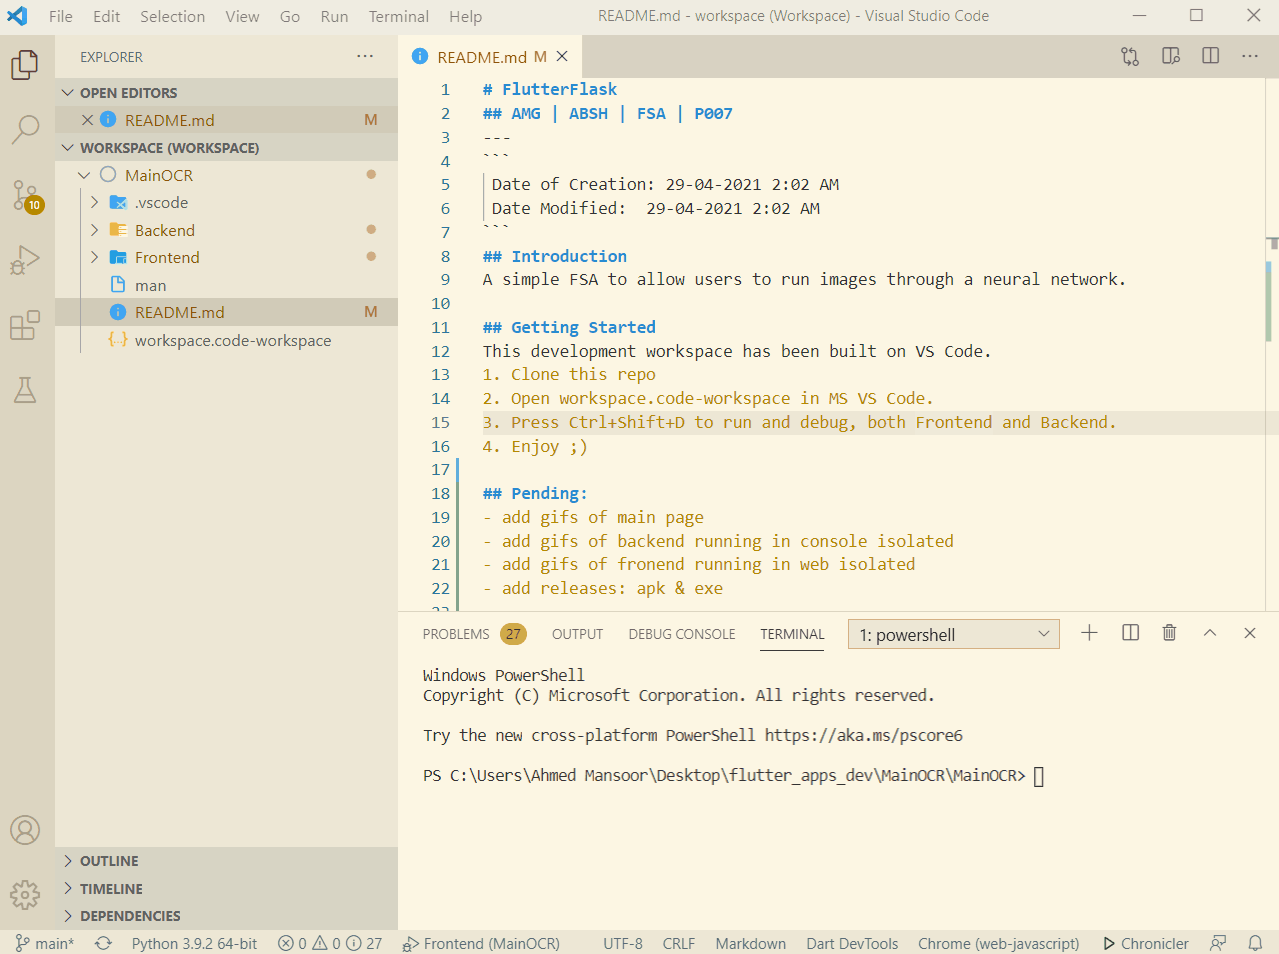Open notifications bell in status bar
The image size is (1279, 954).
[1255, 943]
